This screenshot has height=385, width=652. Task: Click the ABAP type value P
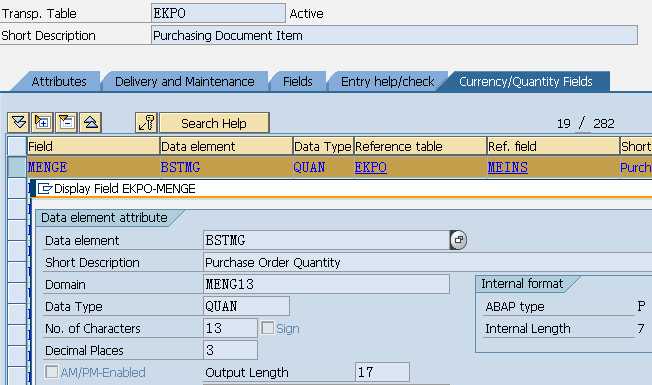641,306
